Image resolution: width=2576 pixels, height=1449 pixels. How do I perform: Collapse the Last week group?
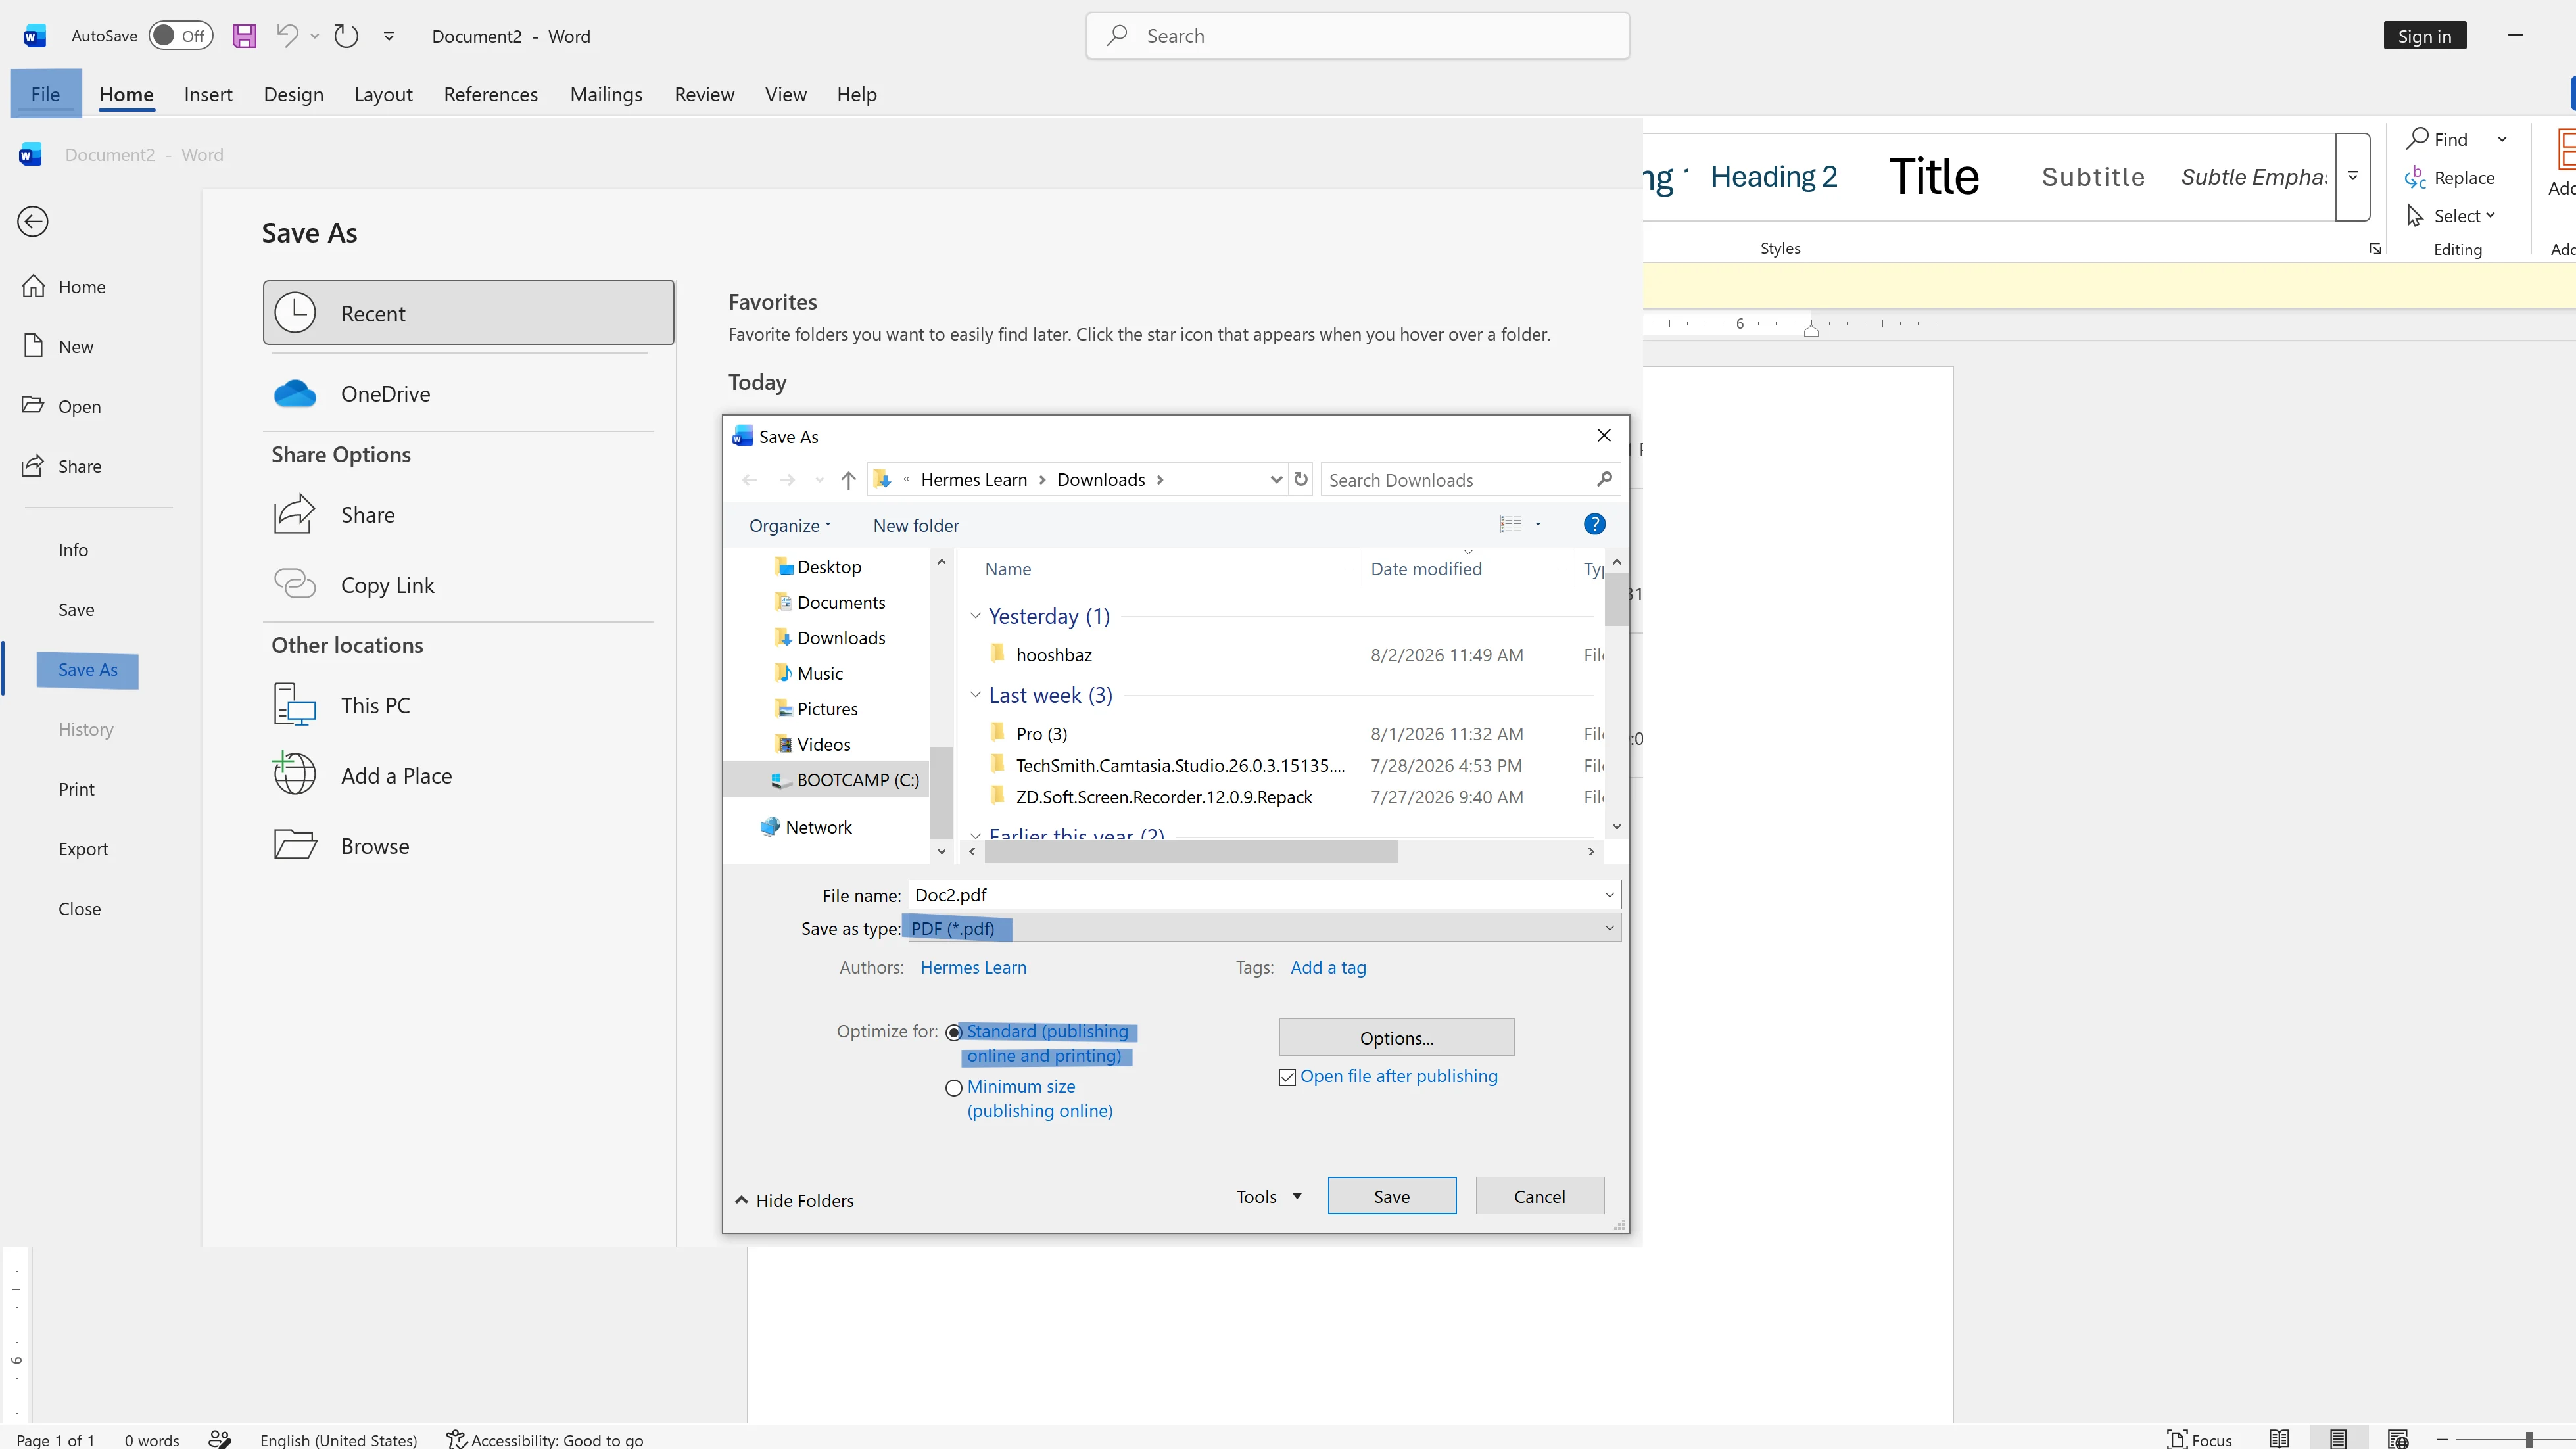click(x=975, y=694)
